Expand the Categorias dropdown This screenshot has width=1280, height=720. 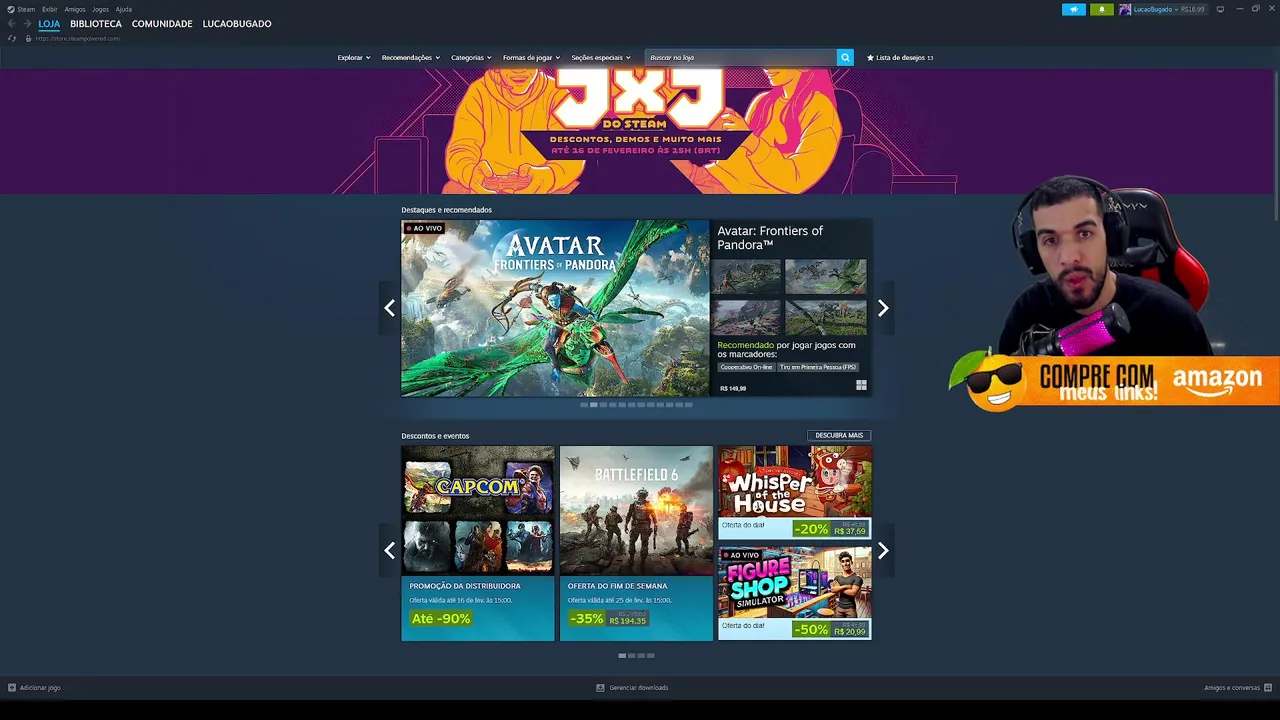471,58
